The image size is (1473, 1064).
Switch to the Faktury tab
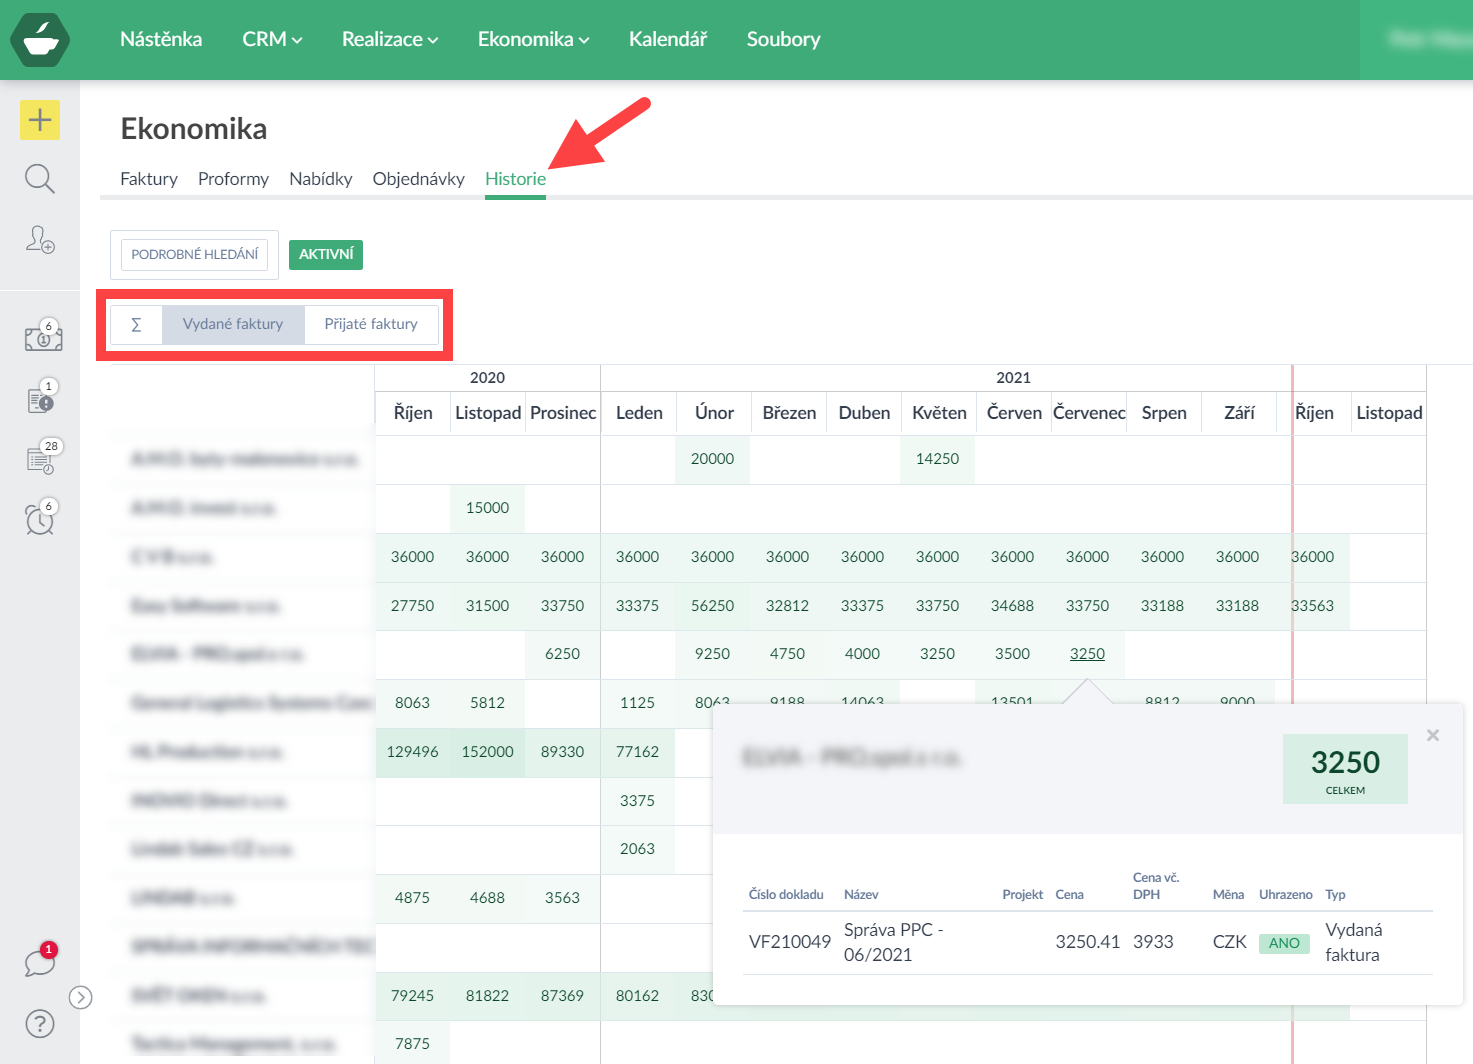[149, 179]
